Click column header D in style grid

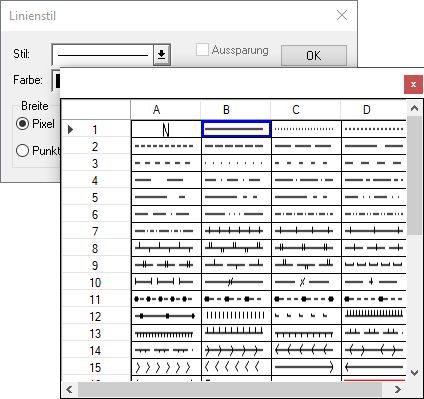tap(374, 110)
